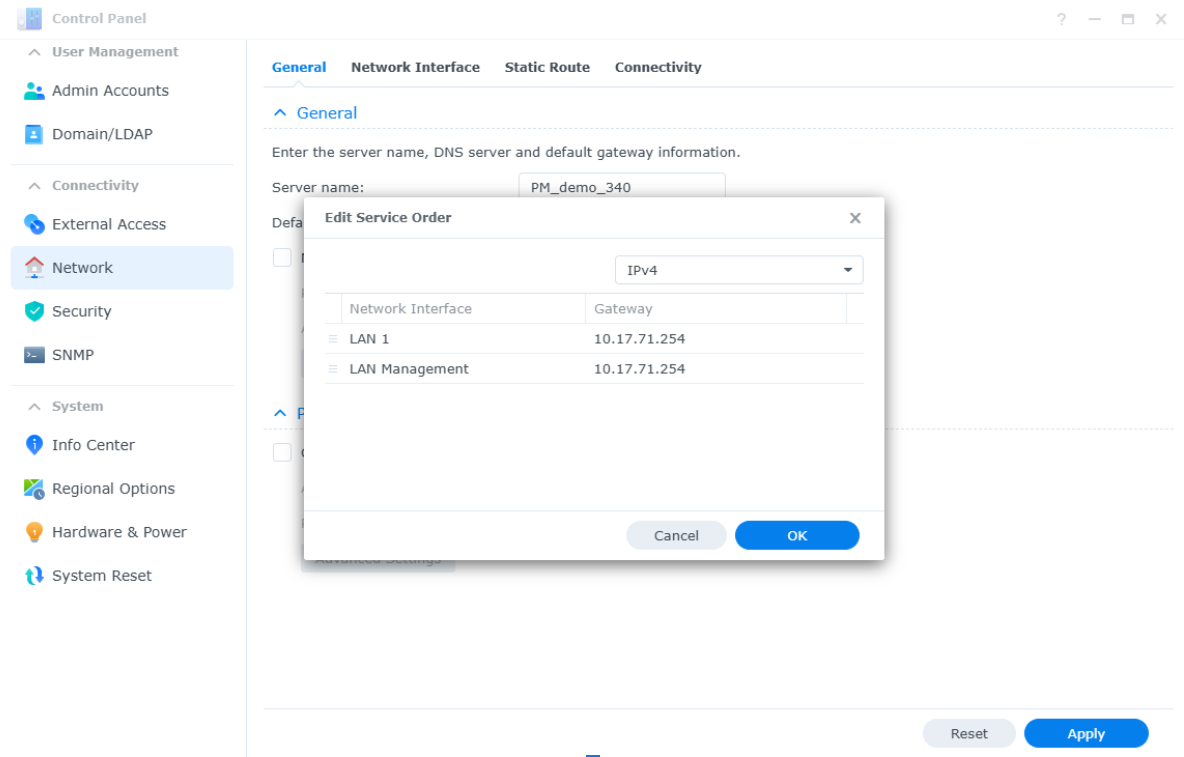The image size is (1184, 757).
Task: Click the Control Panel title icon
Action: [x=29, y=18]
